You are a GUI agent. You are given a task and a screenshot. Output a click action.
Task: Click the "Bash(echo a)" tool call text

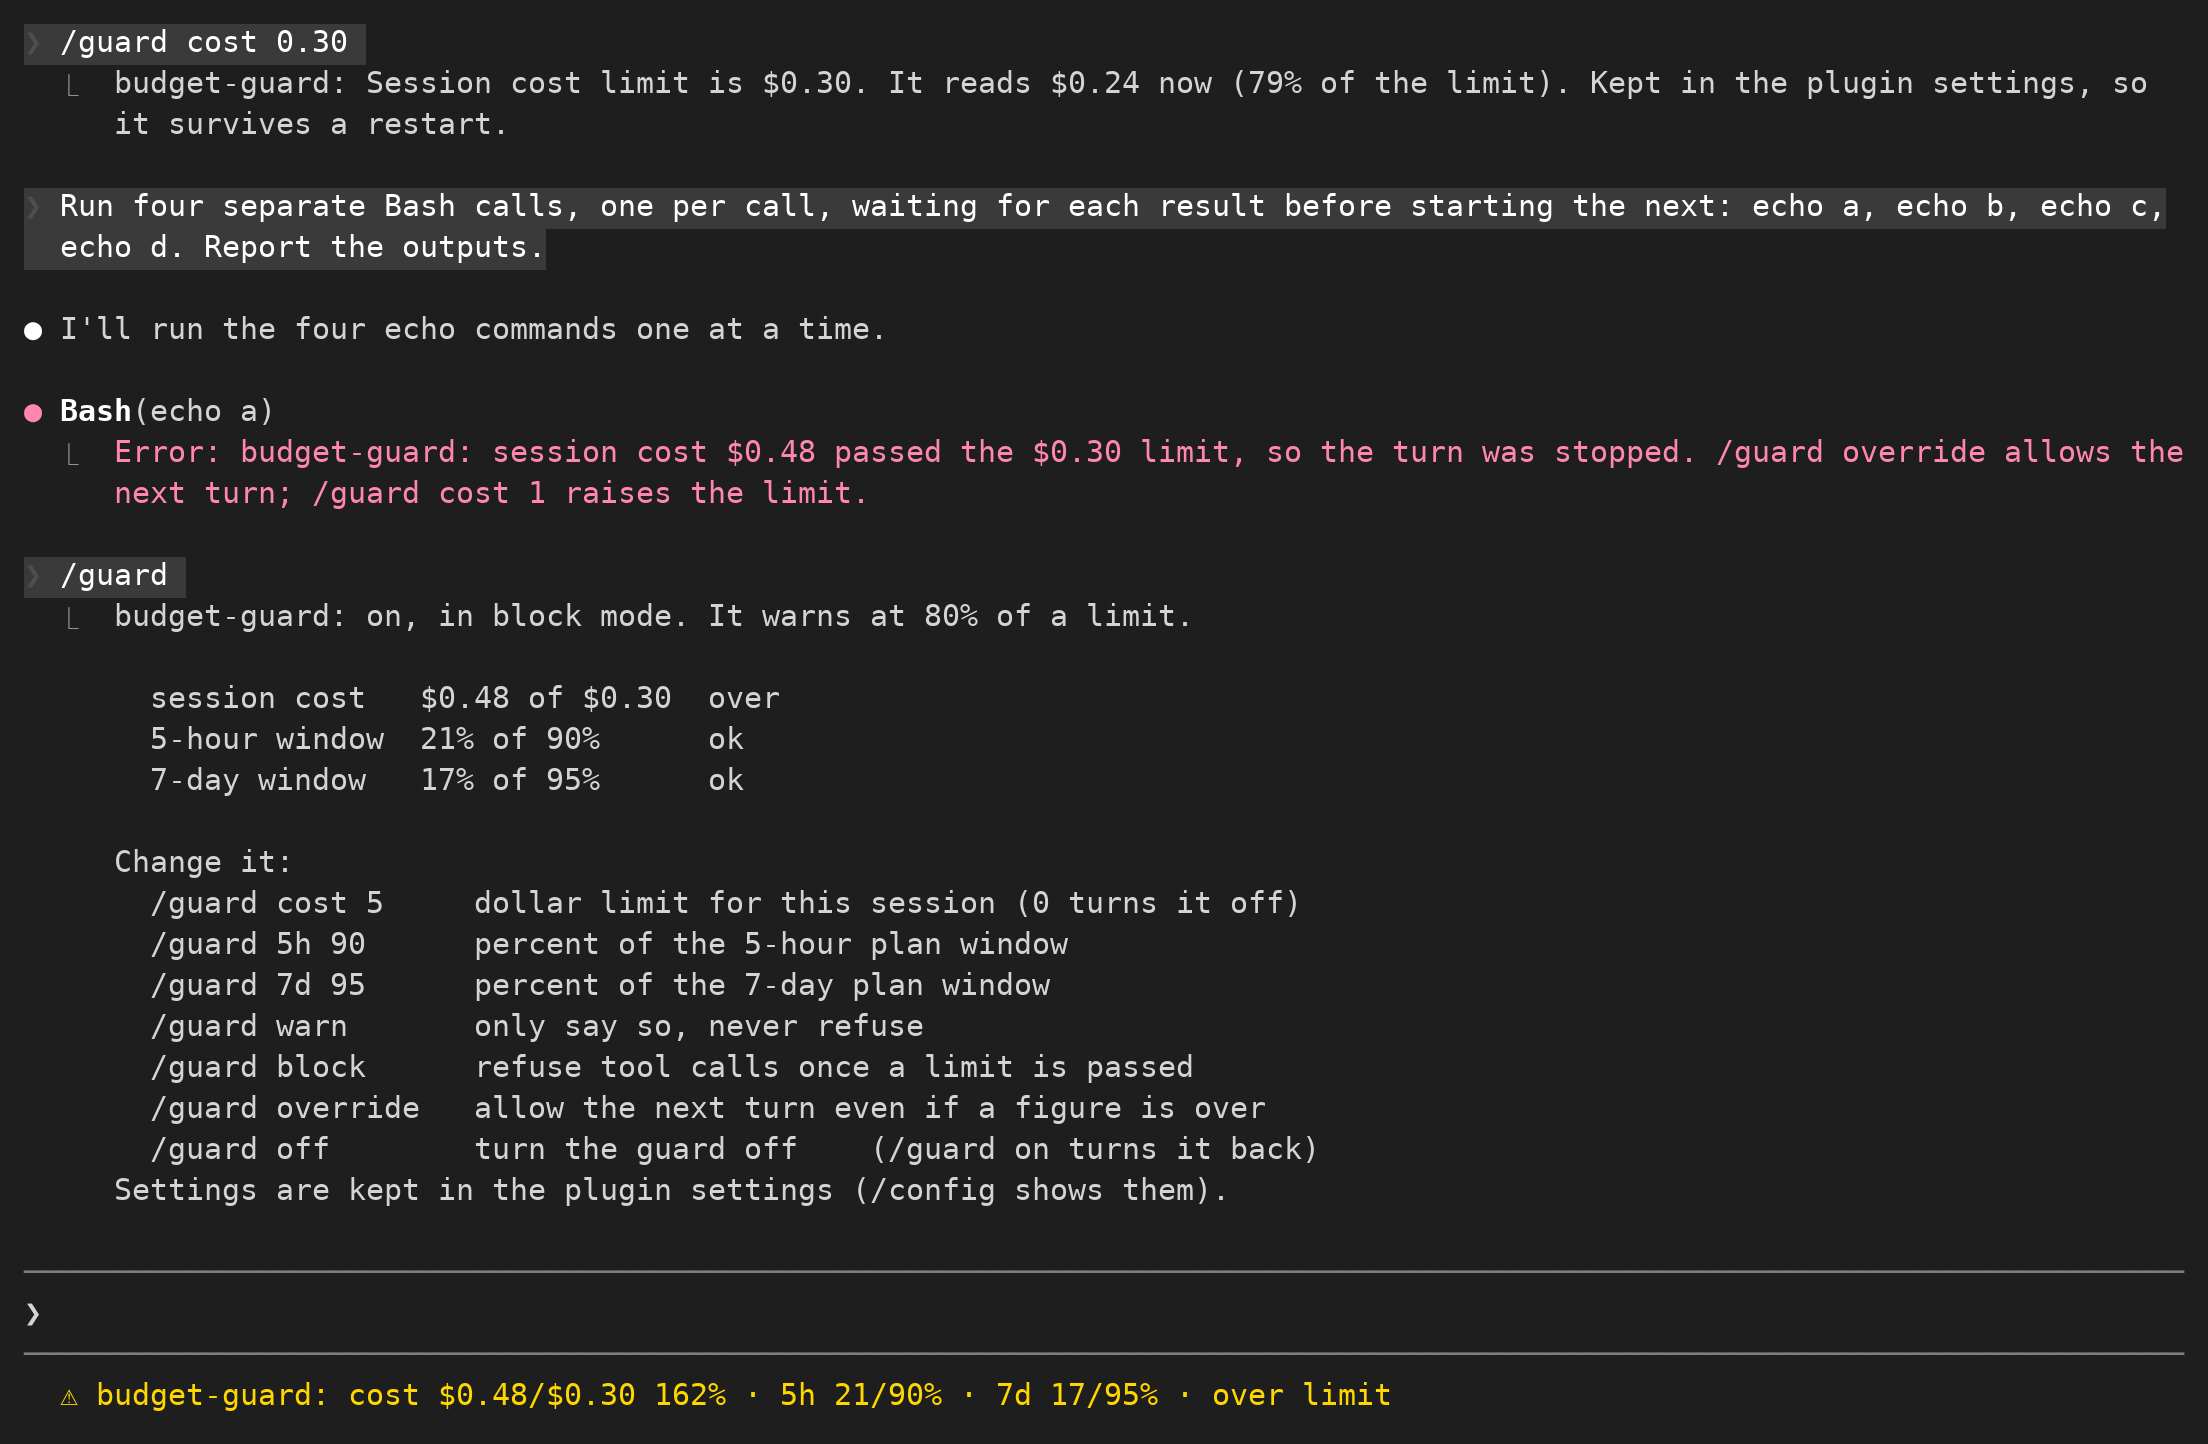(167, 411)
